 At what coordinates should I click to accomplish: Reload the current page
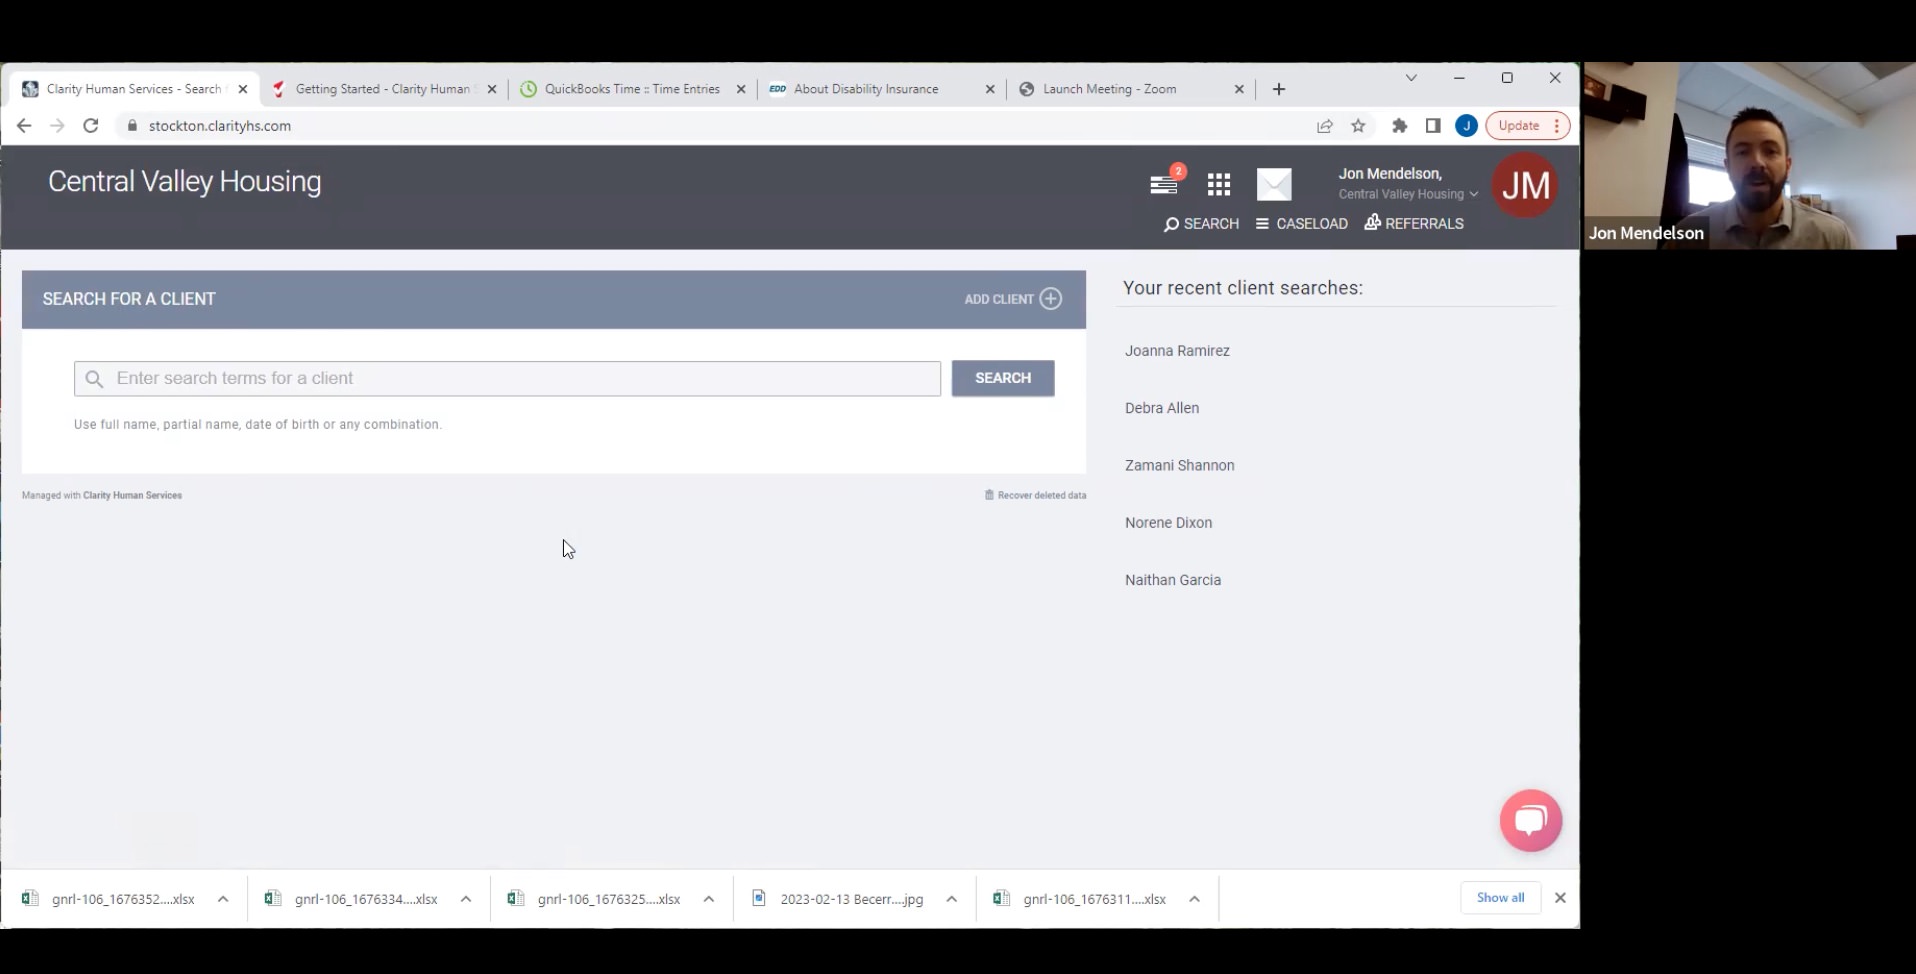[91, 125]
